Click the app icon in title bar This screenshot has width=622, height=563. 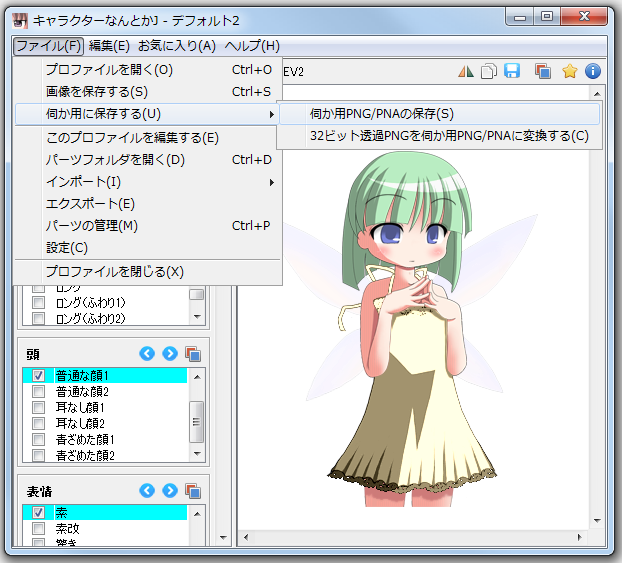(20, 21)
